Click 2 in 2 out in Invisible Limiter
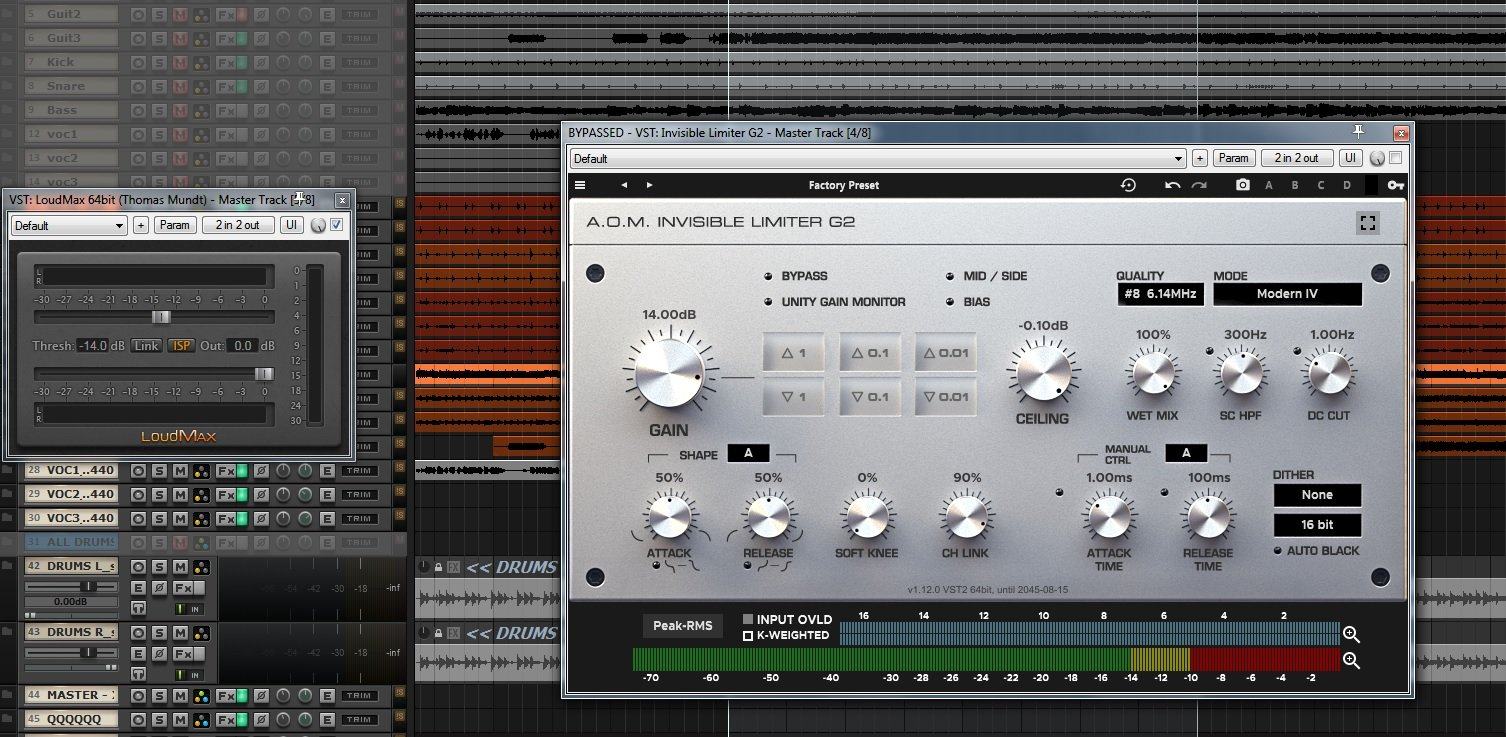 click(1297, 158)
